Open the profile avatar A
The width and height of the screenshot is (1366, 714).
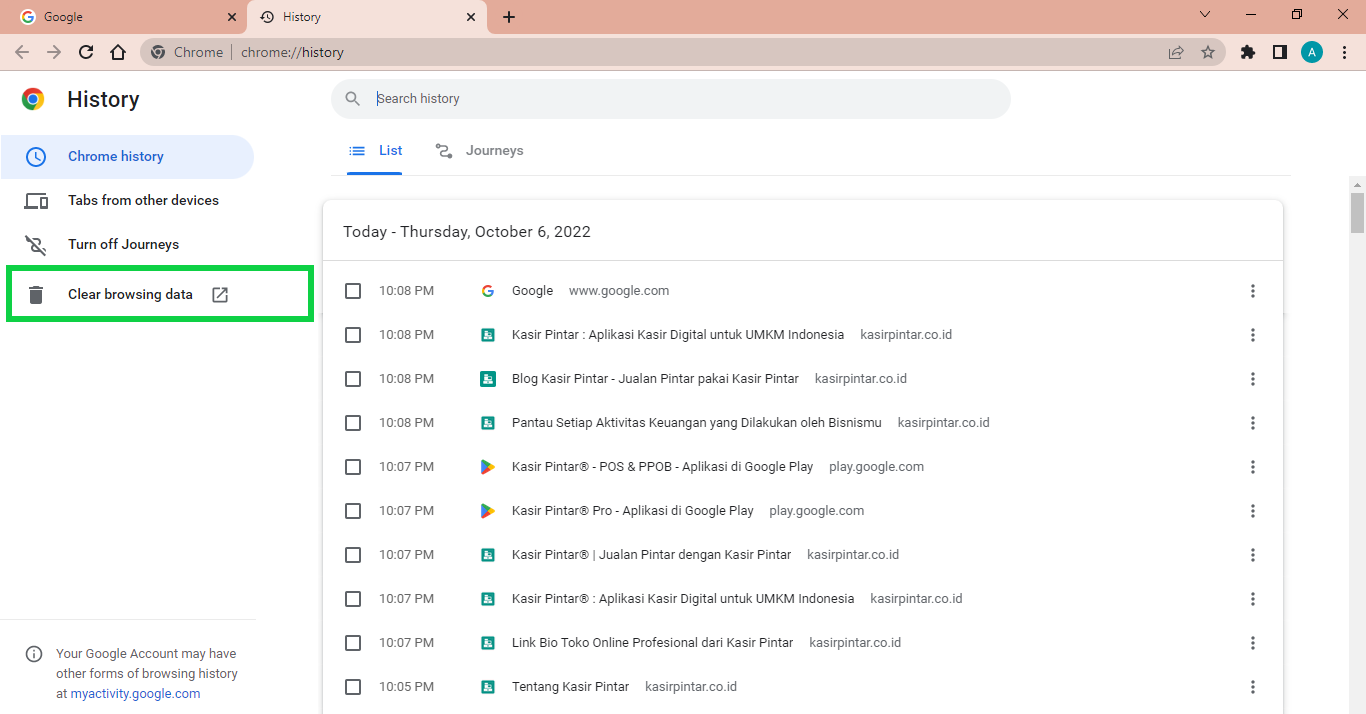point(1312,52)
